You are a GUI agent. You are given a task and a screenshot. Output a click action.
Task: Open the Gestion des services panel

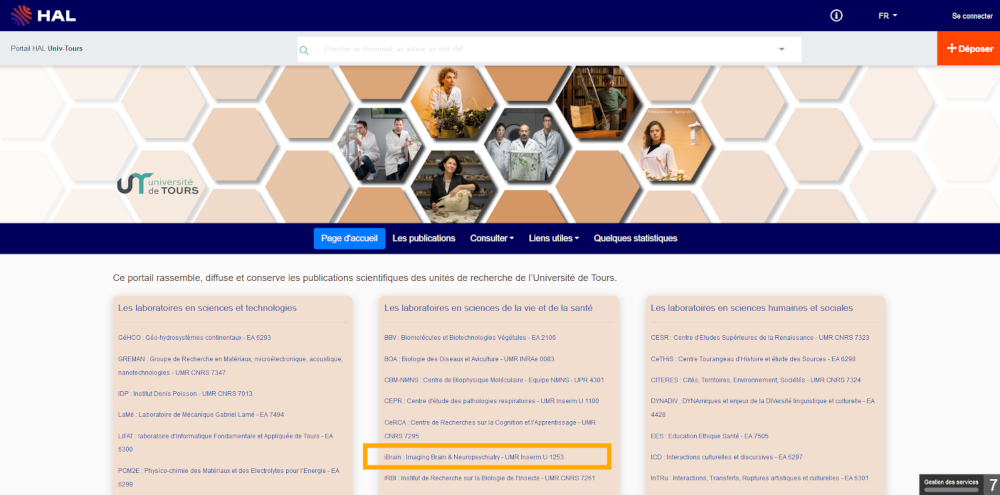pyautogui.click(x=950, y=484)
